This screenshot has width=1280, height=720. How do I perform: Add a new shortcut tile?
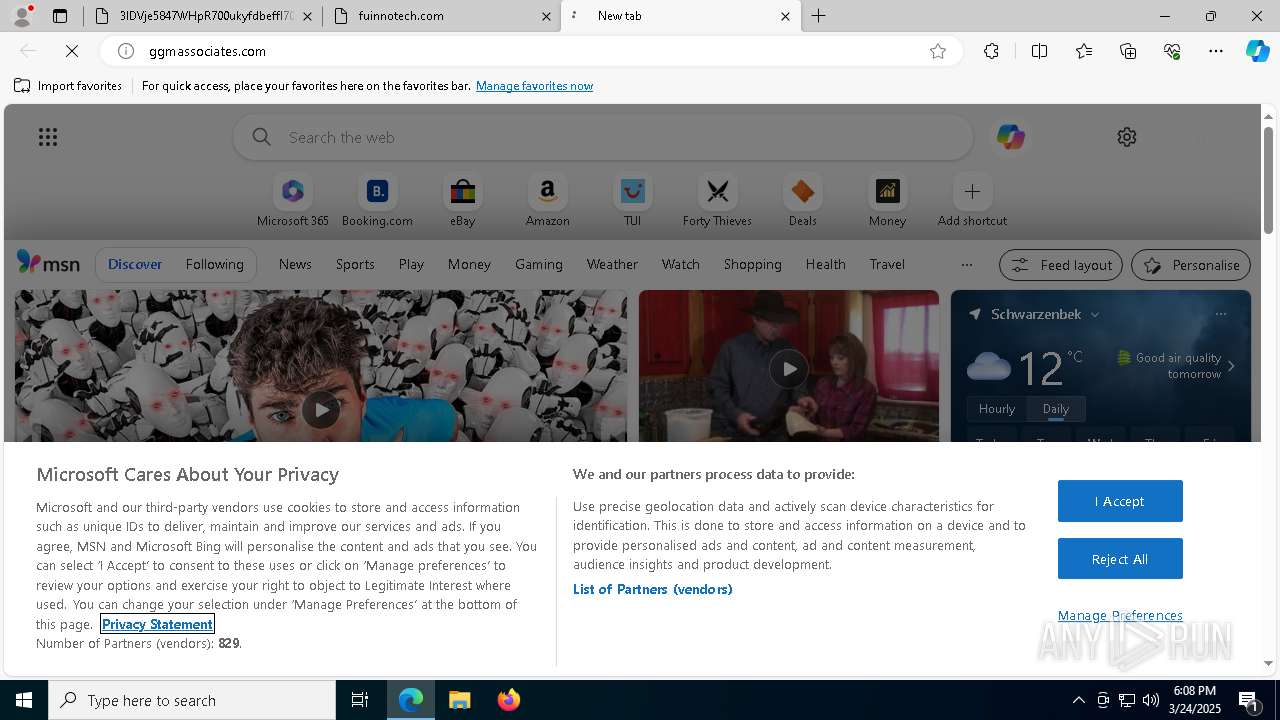[x=972, y=201]
